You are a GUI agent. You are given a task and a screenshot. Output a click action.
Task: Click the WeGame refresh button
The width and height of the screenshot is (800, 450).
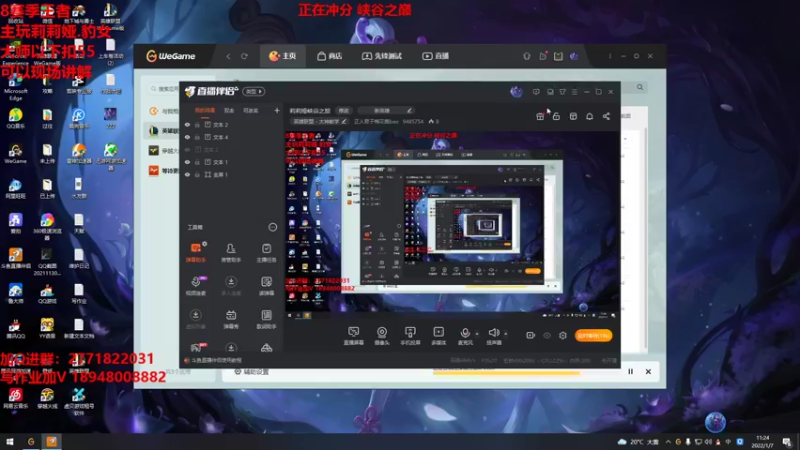click(244, 56)
